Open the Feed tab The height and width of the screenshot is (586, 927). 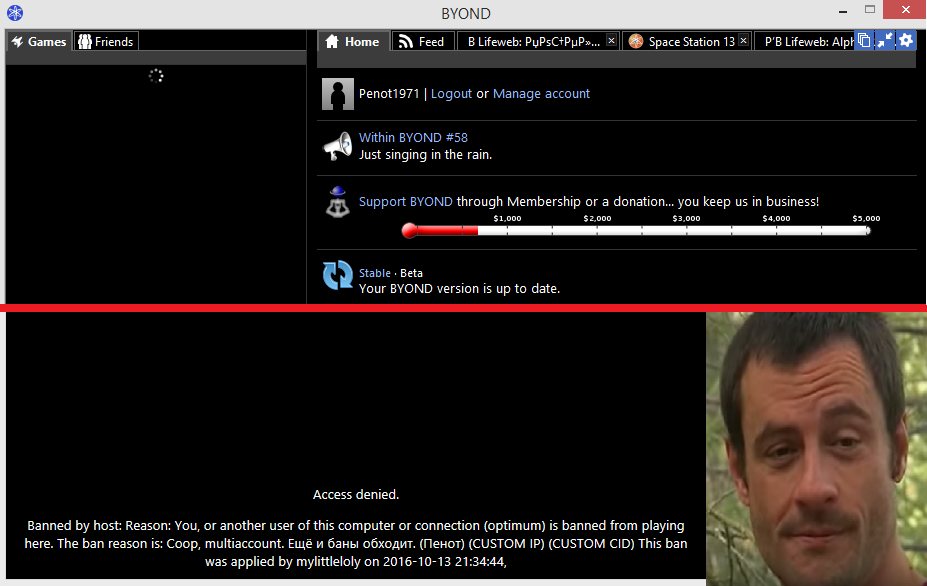pos(423,41)
